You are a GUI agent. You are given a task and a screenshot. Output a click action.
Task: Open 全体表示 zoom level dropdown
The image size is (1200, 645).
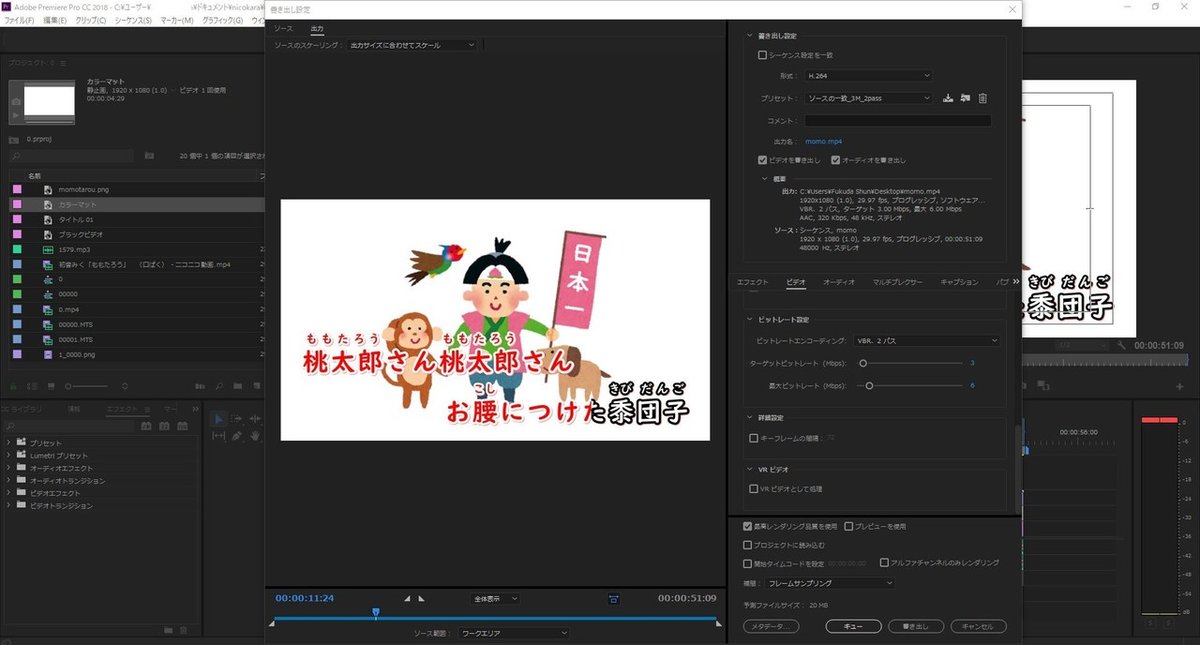point(495,599)
